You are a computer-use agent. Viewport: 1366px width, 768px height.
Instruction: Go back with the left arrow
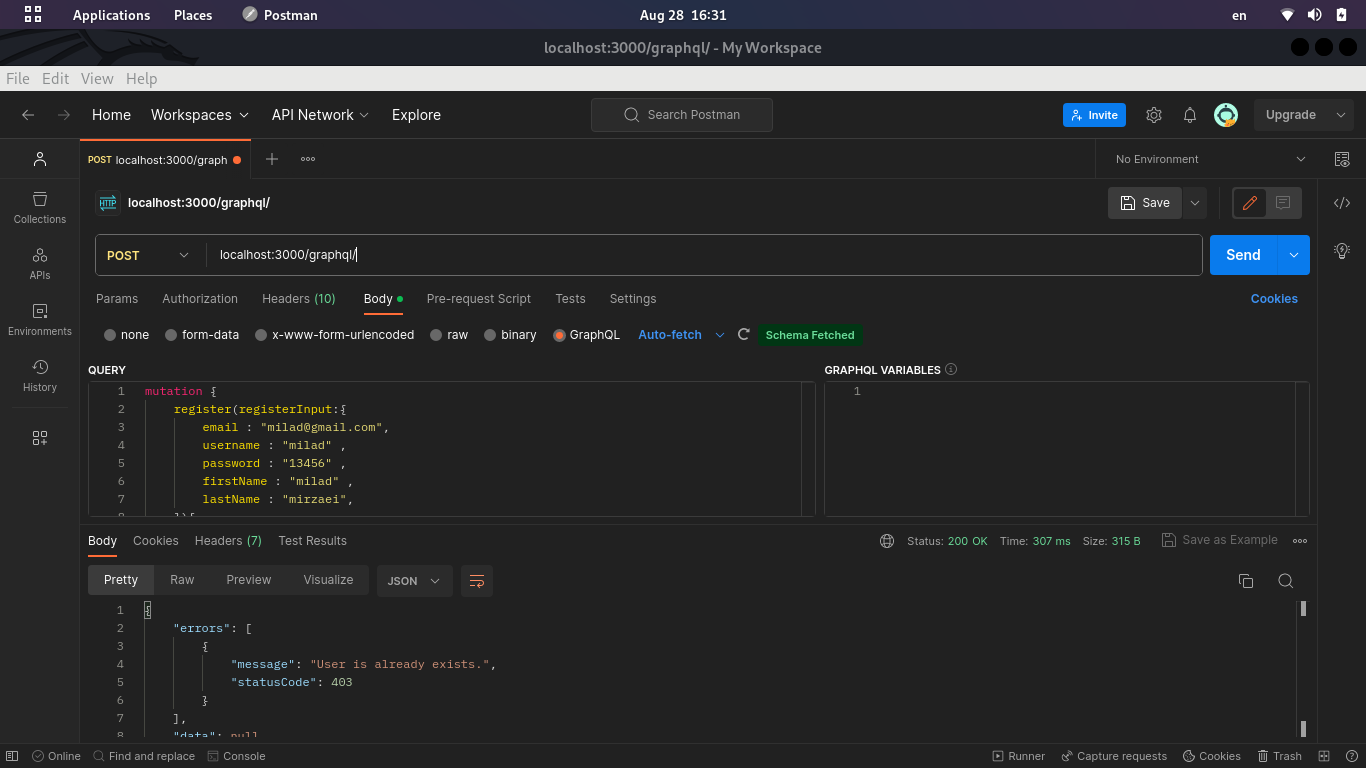[x=28, y=115]
